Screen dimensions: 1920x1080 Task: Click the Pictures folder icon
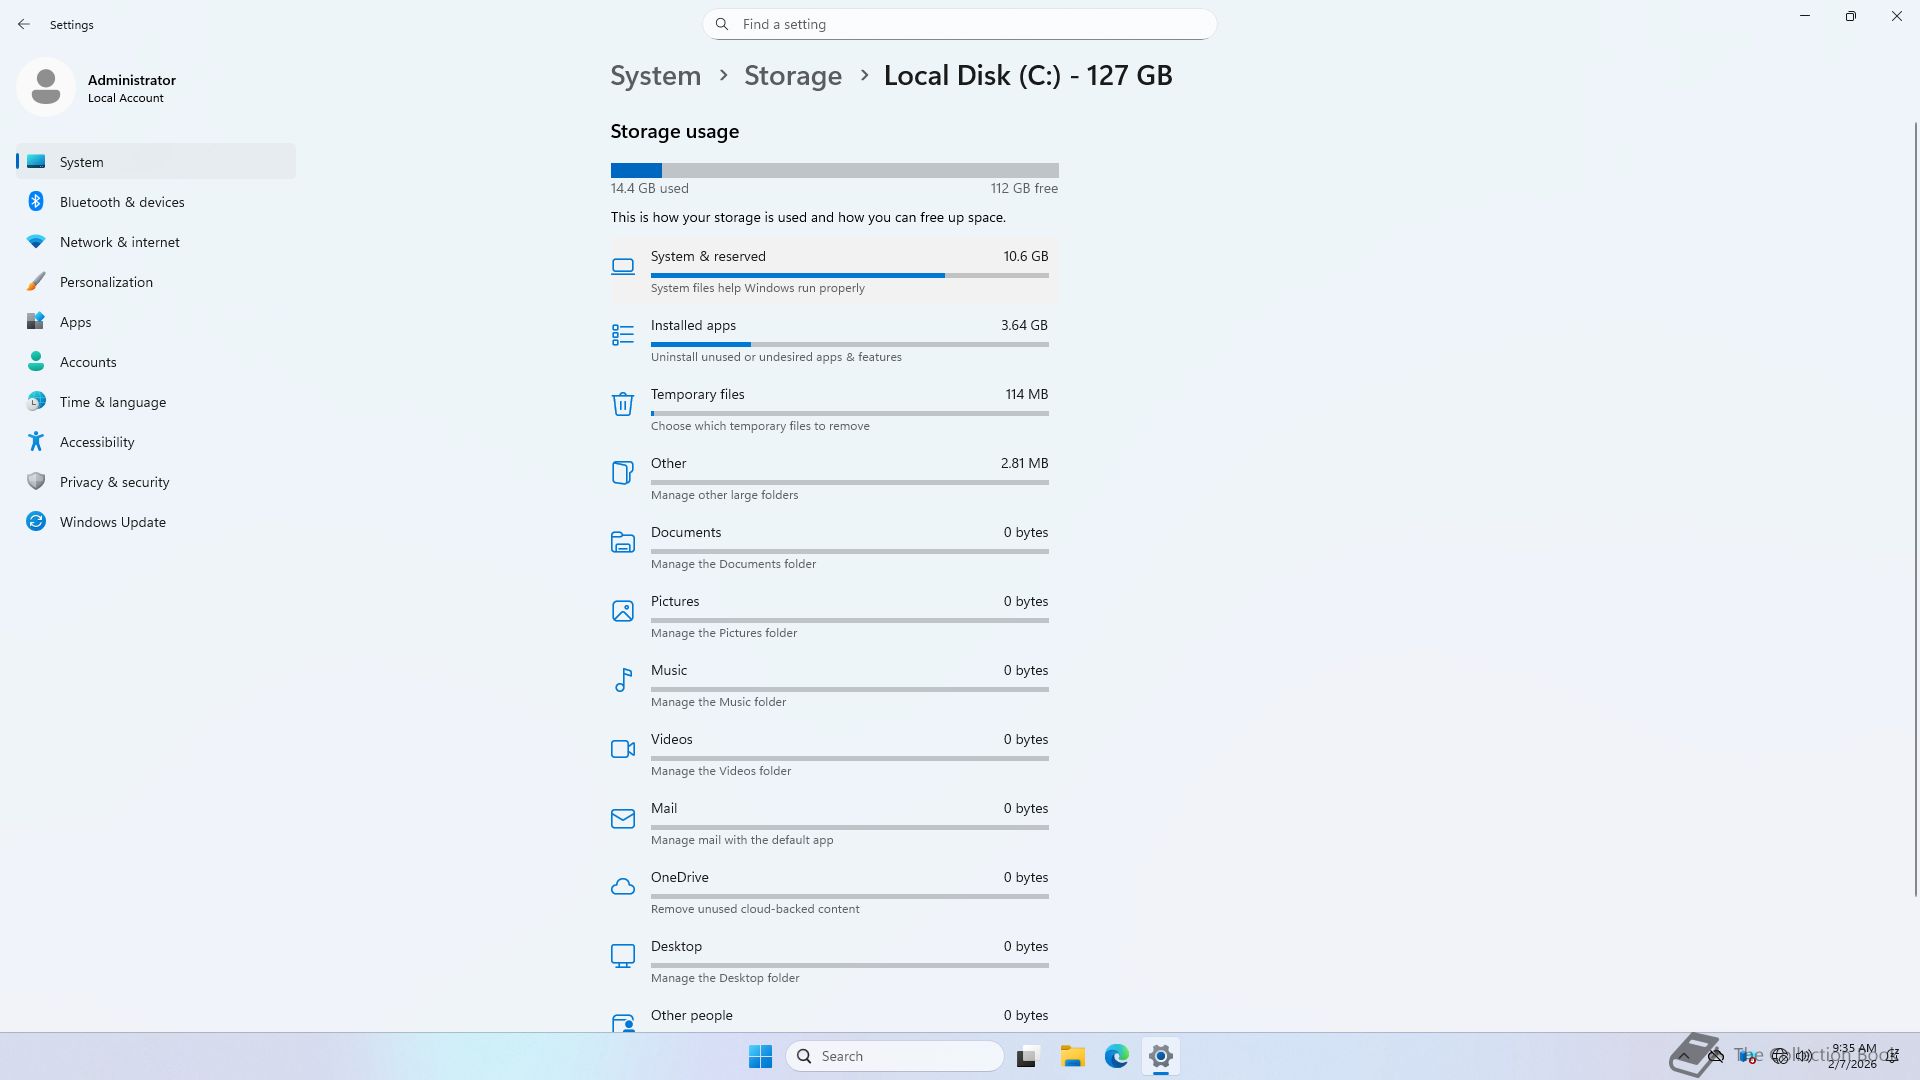tap(622, 611)
